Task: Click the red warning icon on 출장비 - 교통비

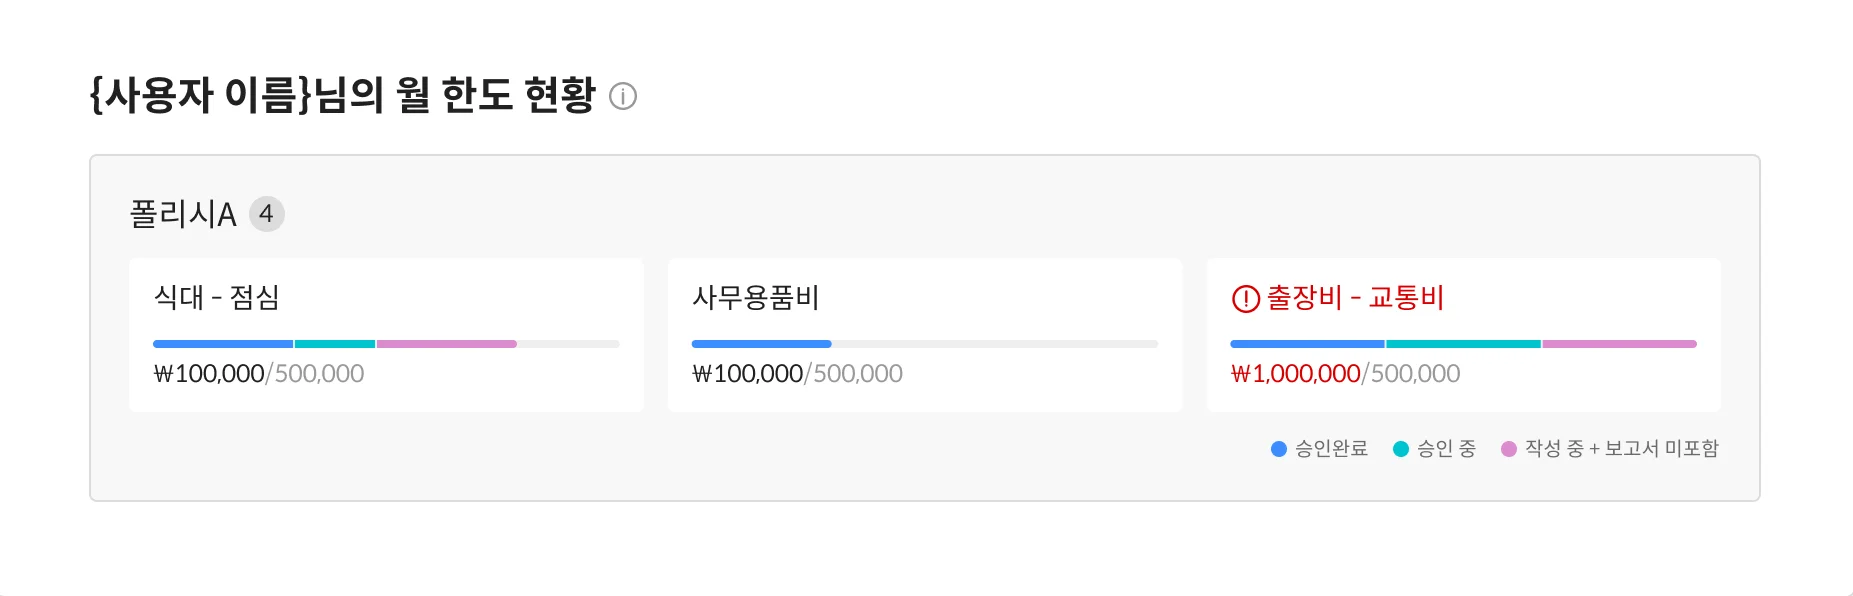Action: (1245, 298)
